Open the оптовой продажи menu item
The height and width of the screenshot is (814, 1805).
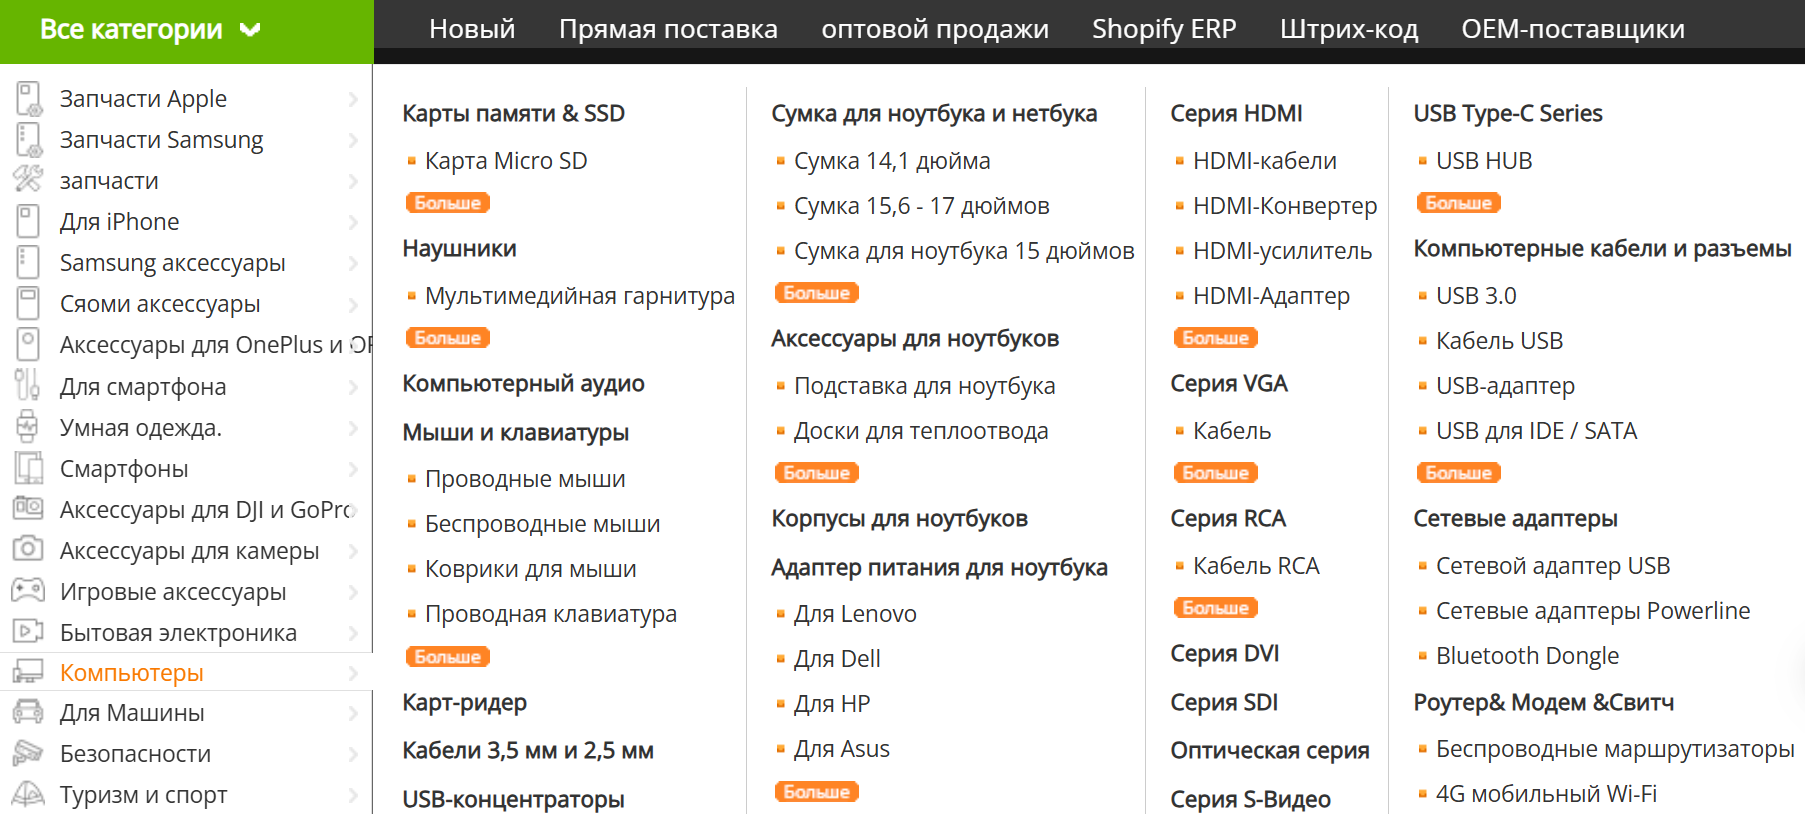point(935,30)
